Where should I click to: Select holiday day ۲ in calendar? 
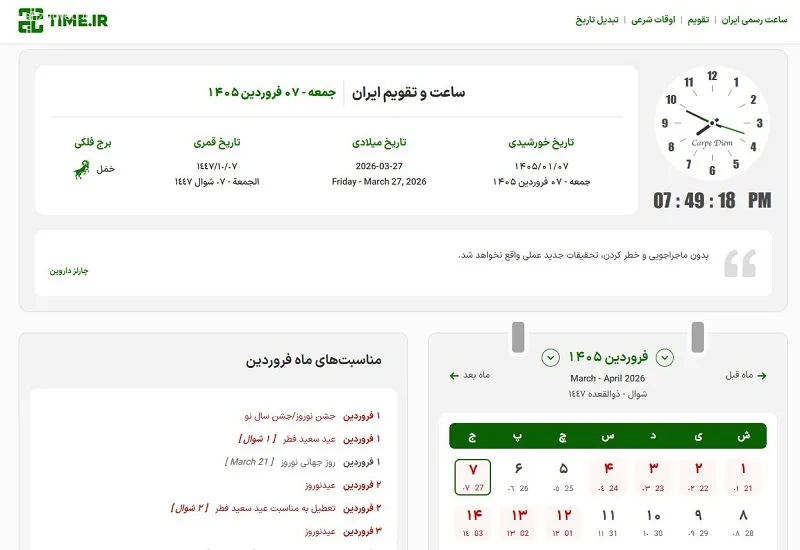[698, 477]
